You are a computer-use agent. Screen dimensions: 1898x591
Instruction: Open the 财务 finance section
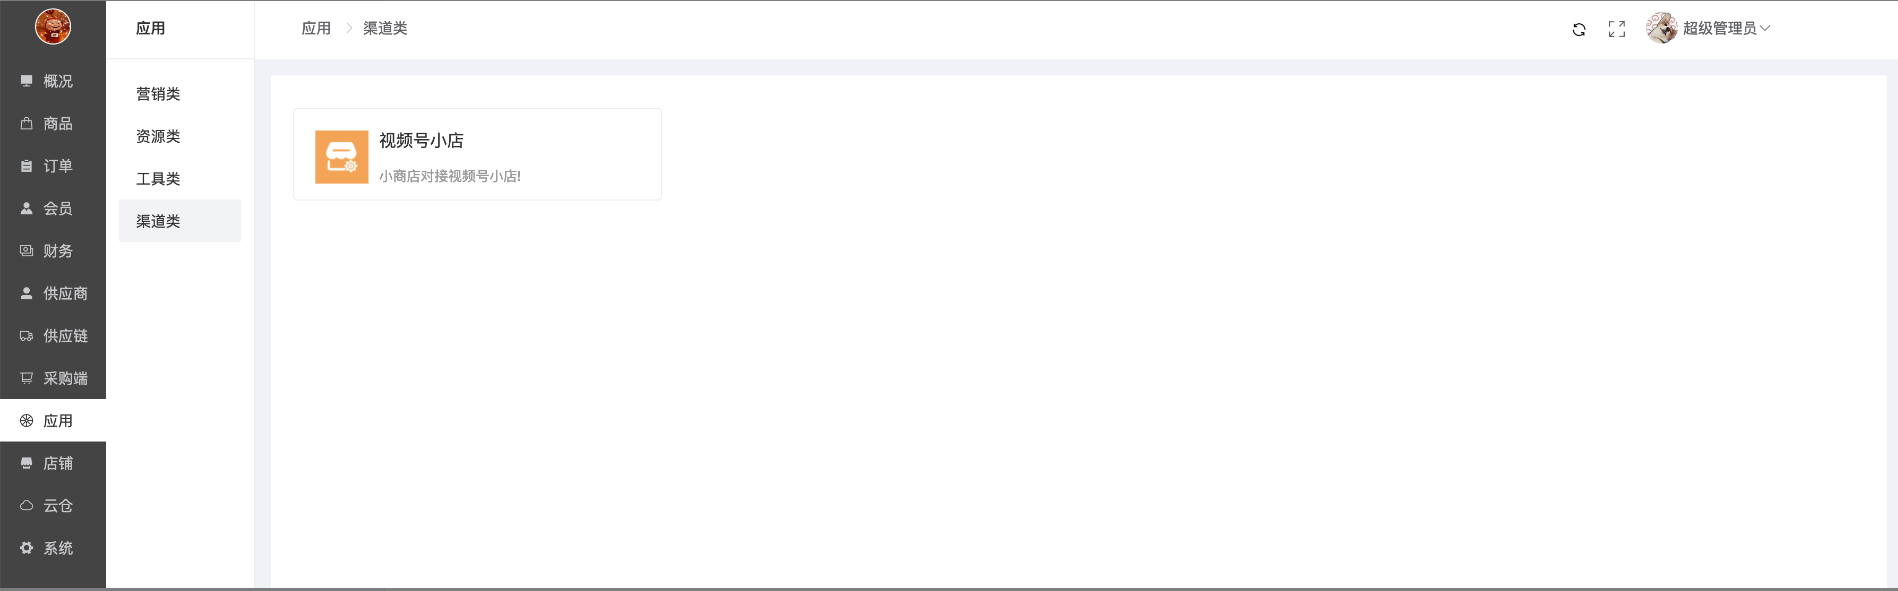click(x=53, y=251)
